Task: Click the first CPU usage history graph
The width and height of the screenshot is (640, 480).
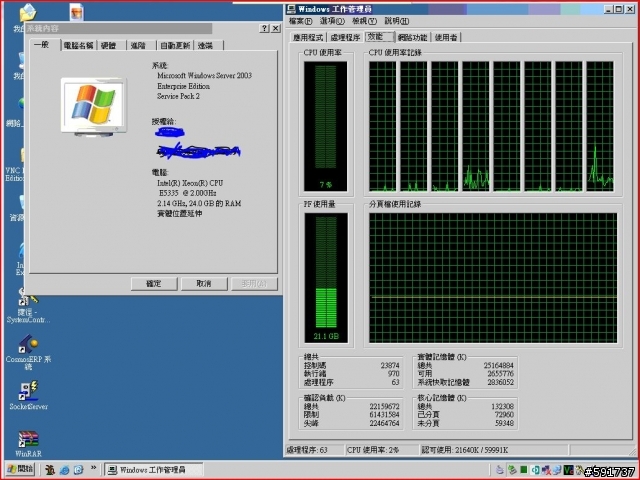Action: (382, 126)
